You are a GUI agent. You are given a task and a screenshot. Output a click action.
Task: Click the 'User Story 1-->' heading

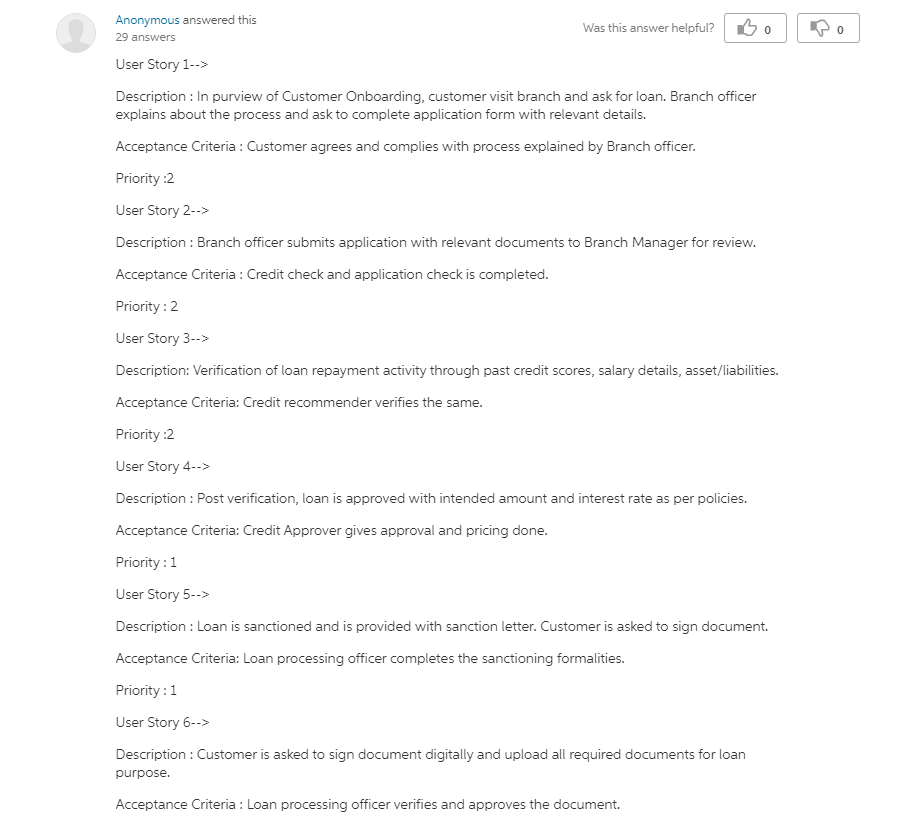point(162,64)
